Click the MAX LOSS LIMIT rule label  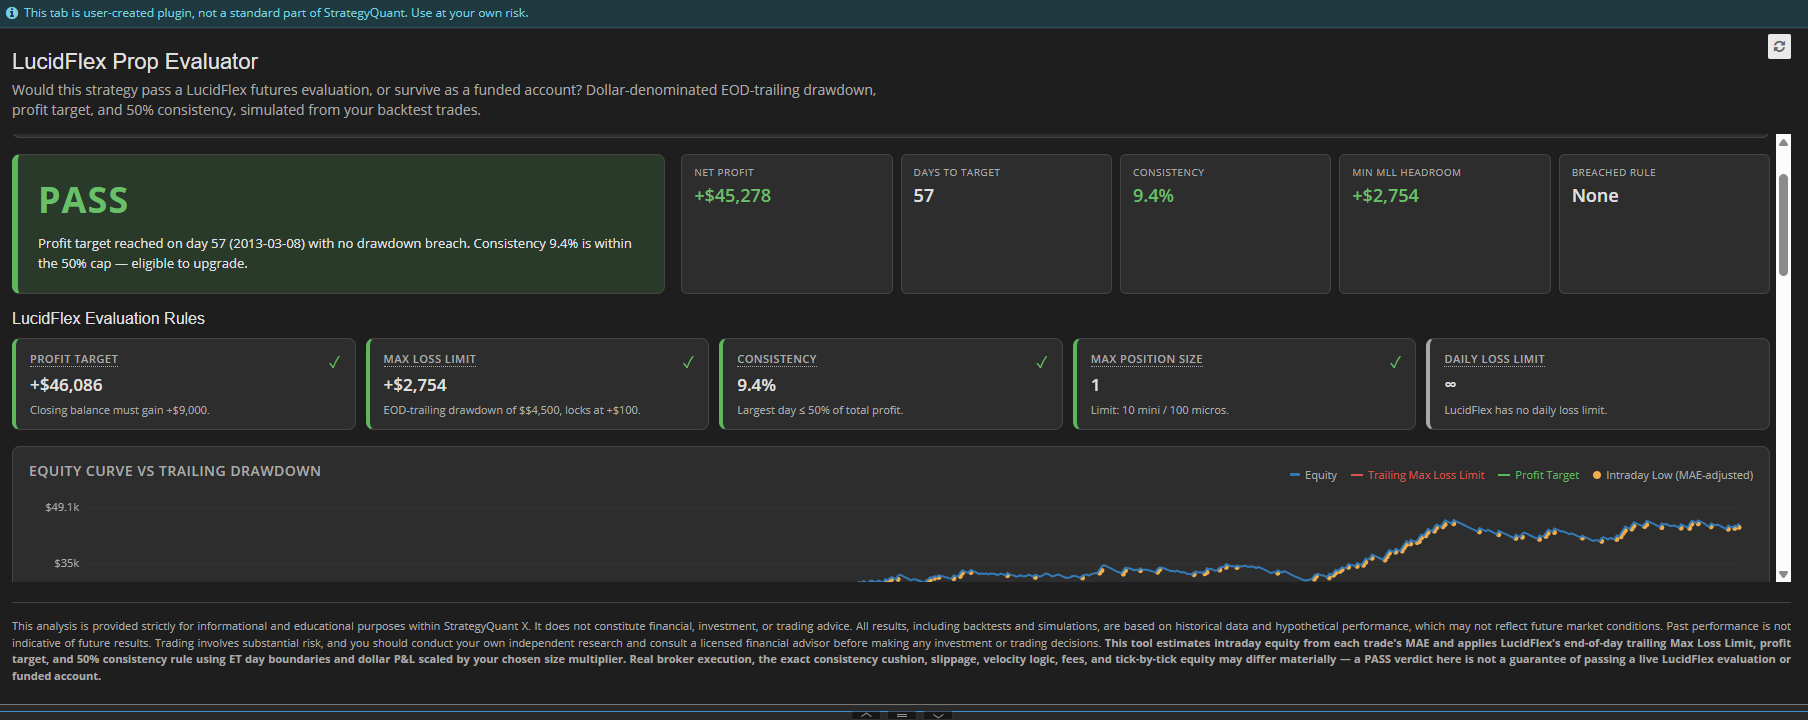[x=429, y=359]
